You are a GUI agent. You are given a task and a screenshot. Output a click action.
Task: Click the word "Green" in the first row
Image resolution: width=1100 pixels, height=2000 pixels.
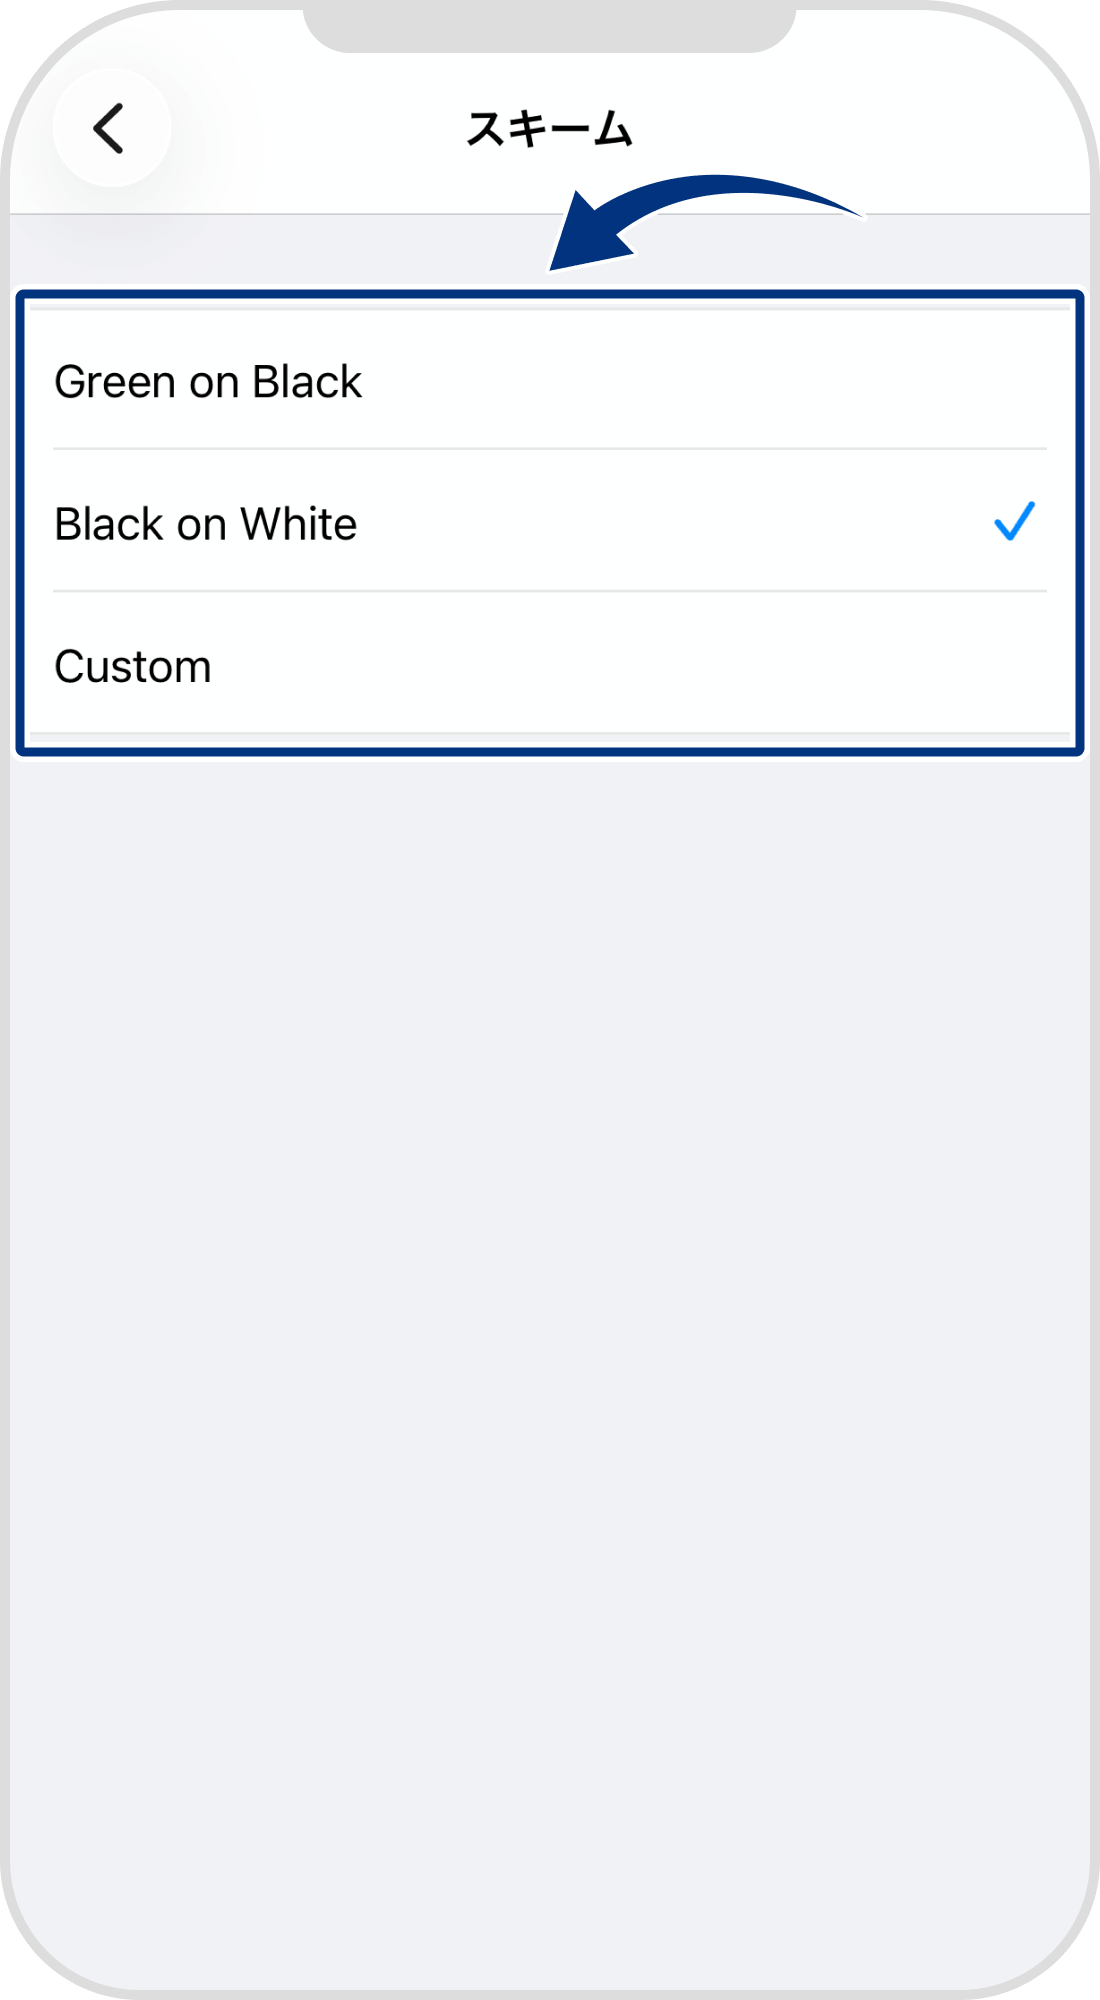(115, 382)
